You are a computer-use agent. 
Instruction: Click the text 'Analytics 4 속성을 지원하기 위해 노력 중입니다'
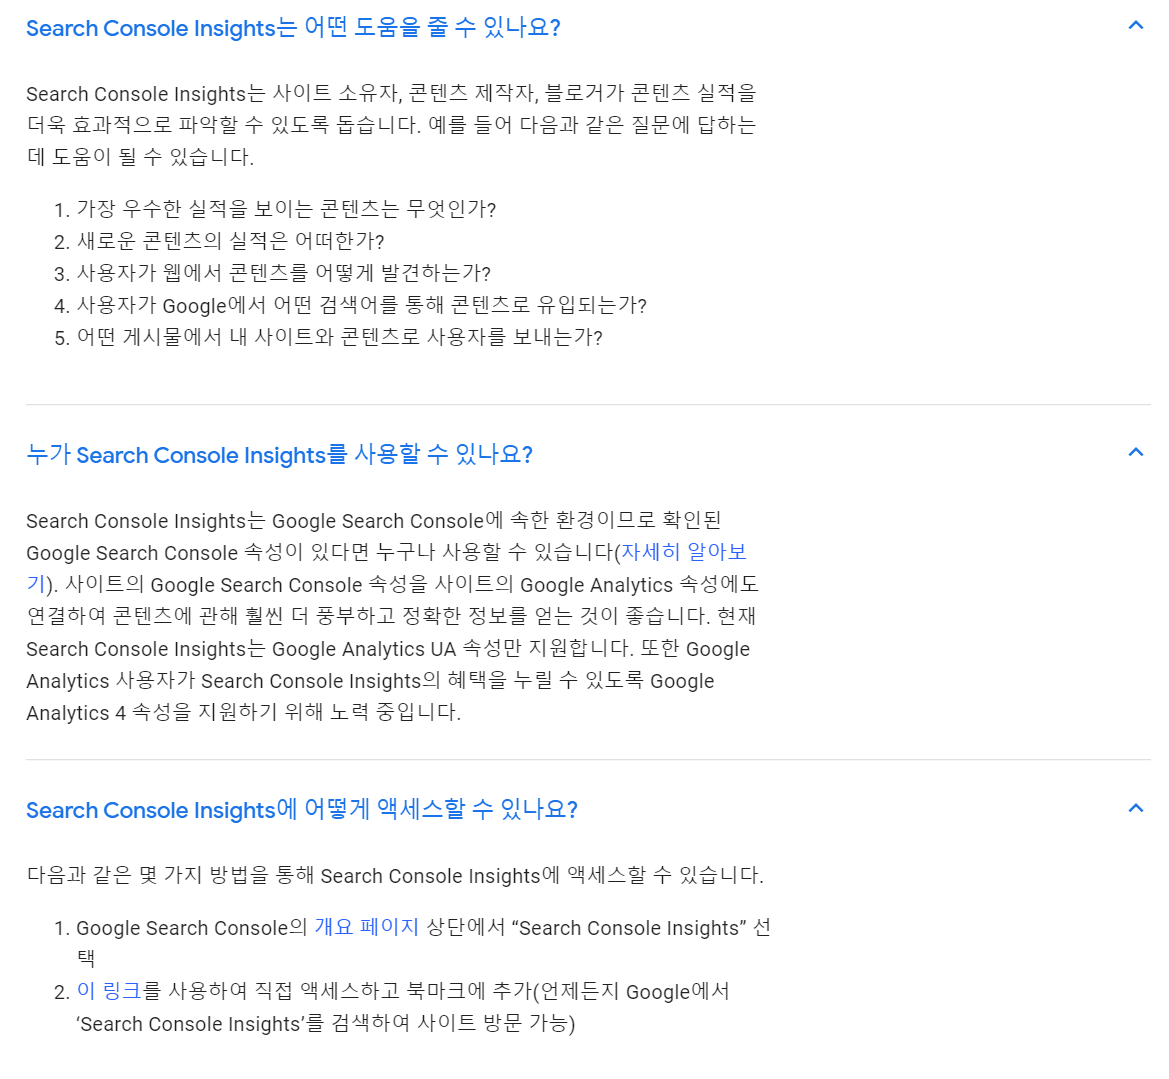(x=244, y=713)
